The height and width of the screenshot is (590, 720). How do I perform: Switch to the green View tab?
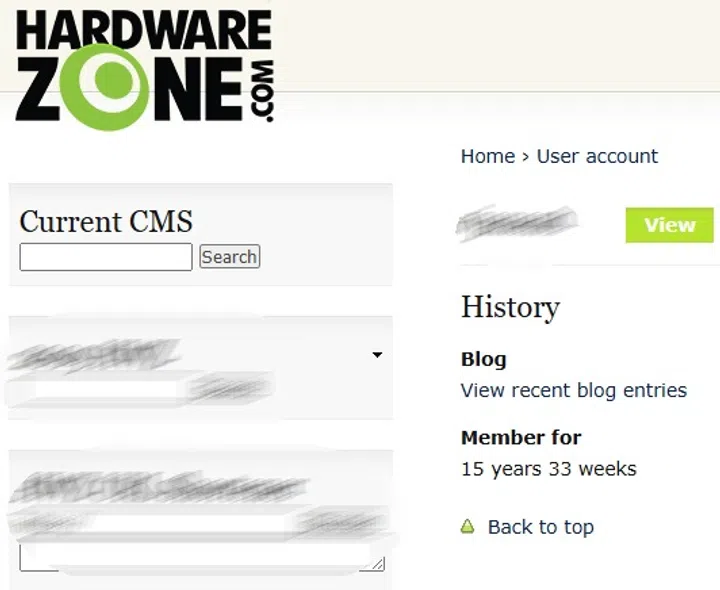(x=669, y=225)
